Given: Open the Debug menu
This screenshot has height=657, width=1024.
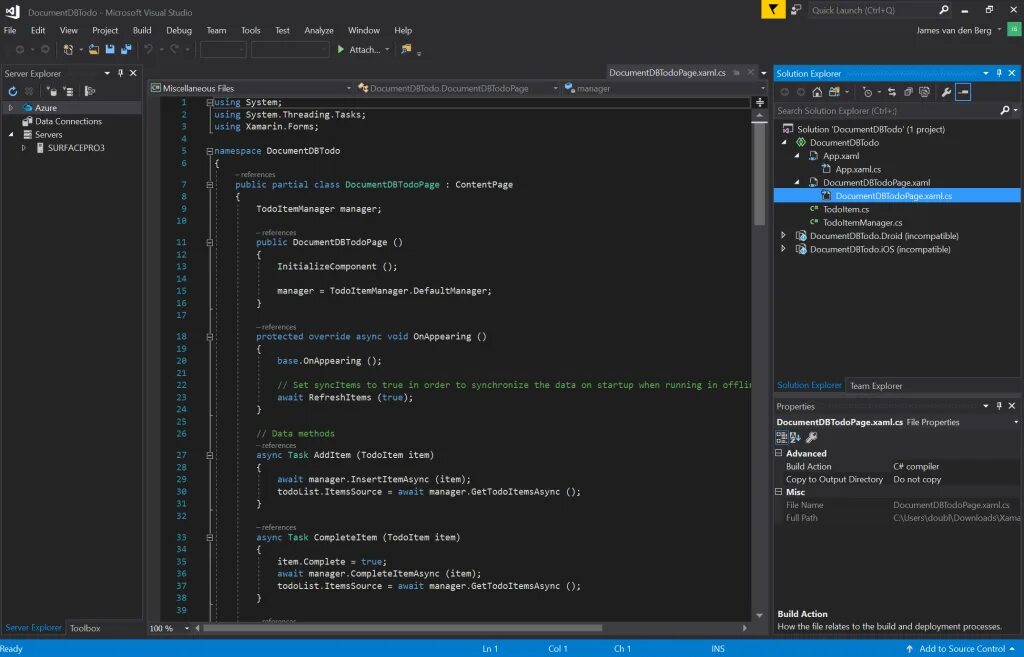Looking at the screenshot, I should pyautogui.click(x=179, y=30).
